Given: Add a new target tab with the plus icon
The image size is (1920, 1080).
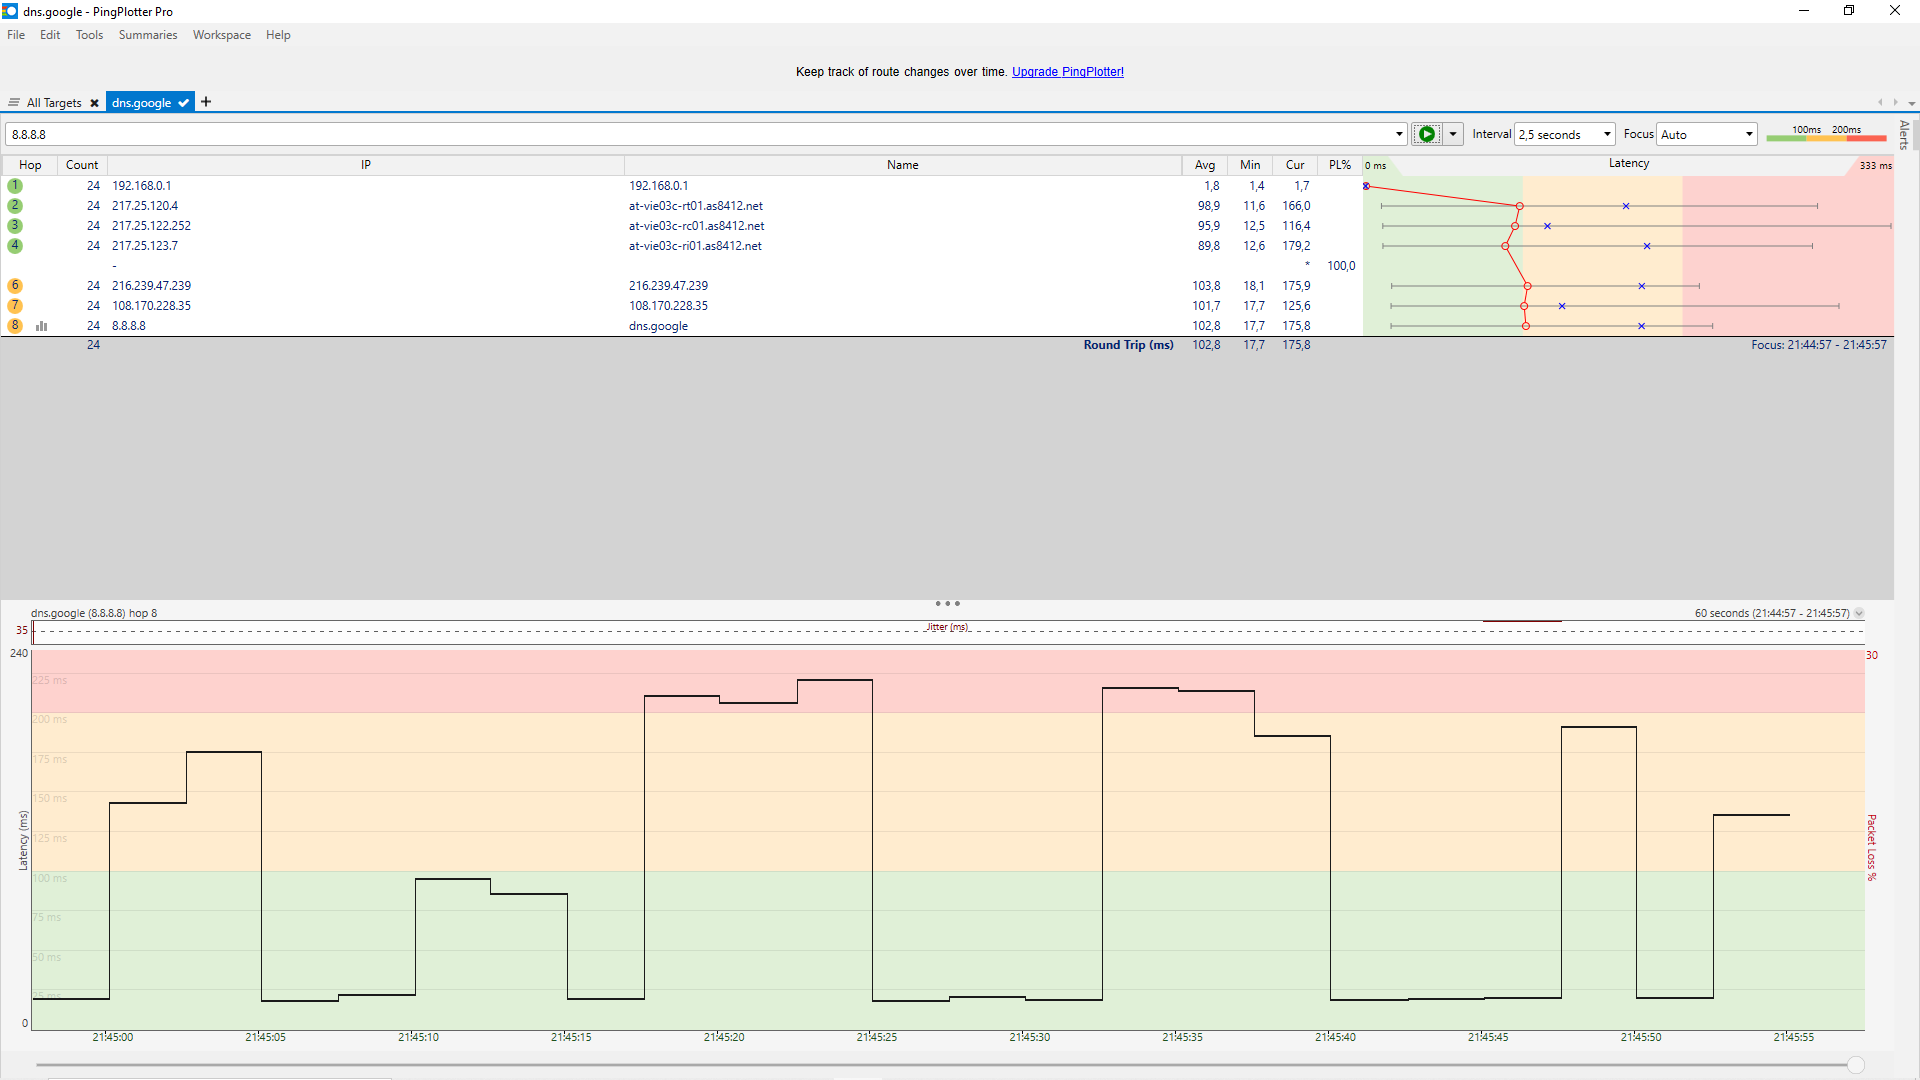Looking at the screenshot, I should (206, 102).
